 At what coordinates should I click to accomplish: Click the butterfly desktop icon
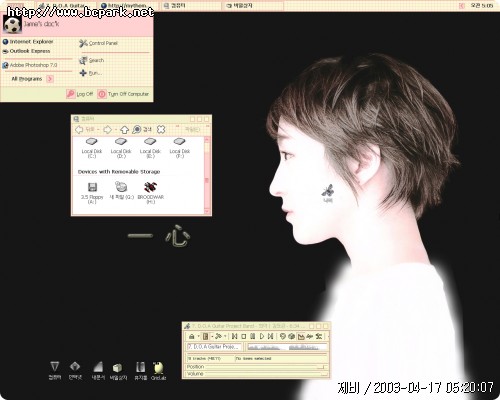[x=328, y=193]
